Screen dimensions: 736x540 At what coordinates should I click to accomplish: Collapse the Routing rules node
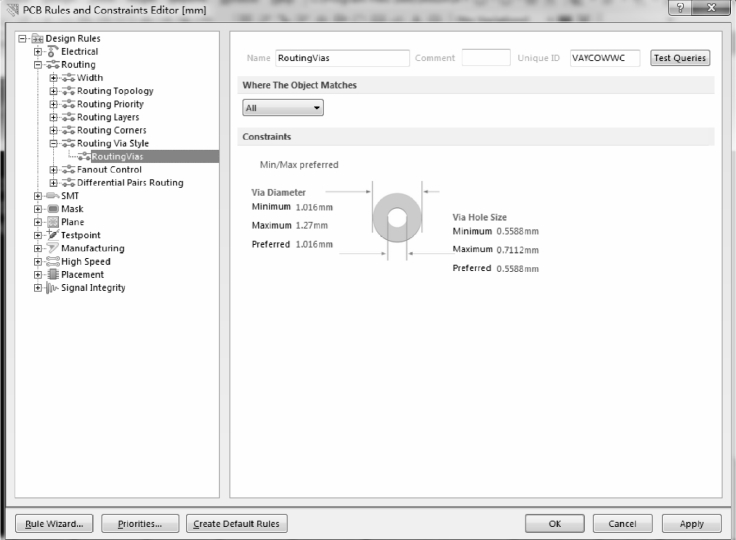(x=38, y=65)
